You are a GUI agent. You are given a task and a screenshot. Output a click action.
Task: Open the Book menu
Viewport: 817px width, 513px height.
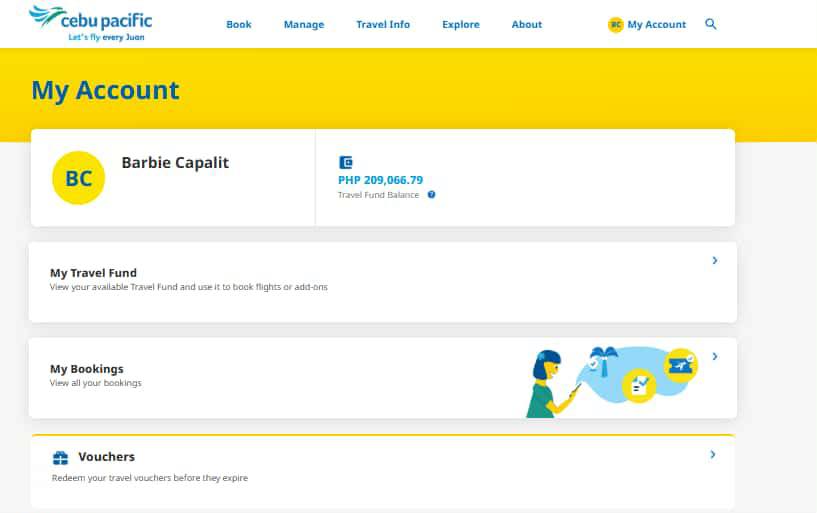(239, 24)
